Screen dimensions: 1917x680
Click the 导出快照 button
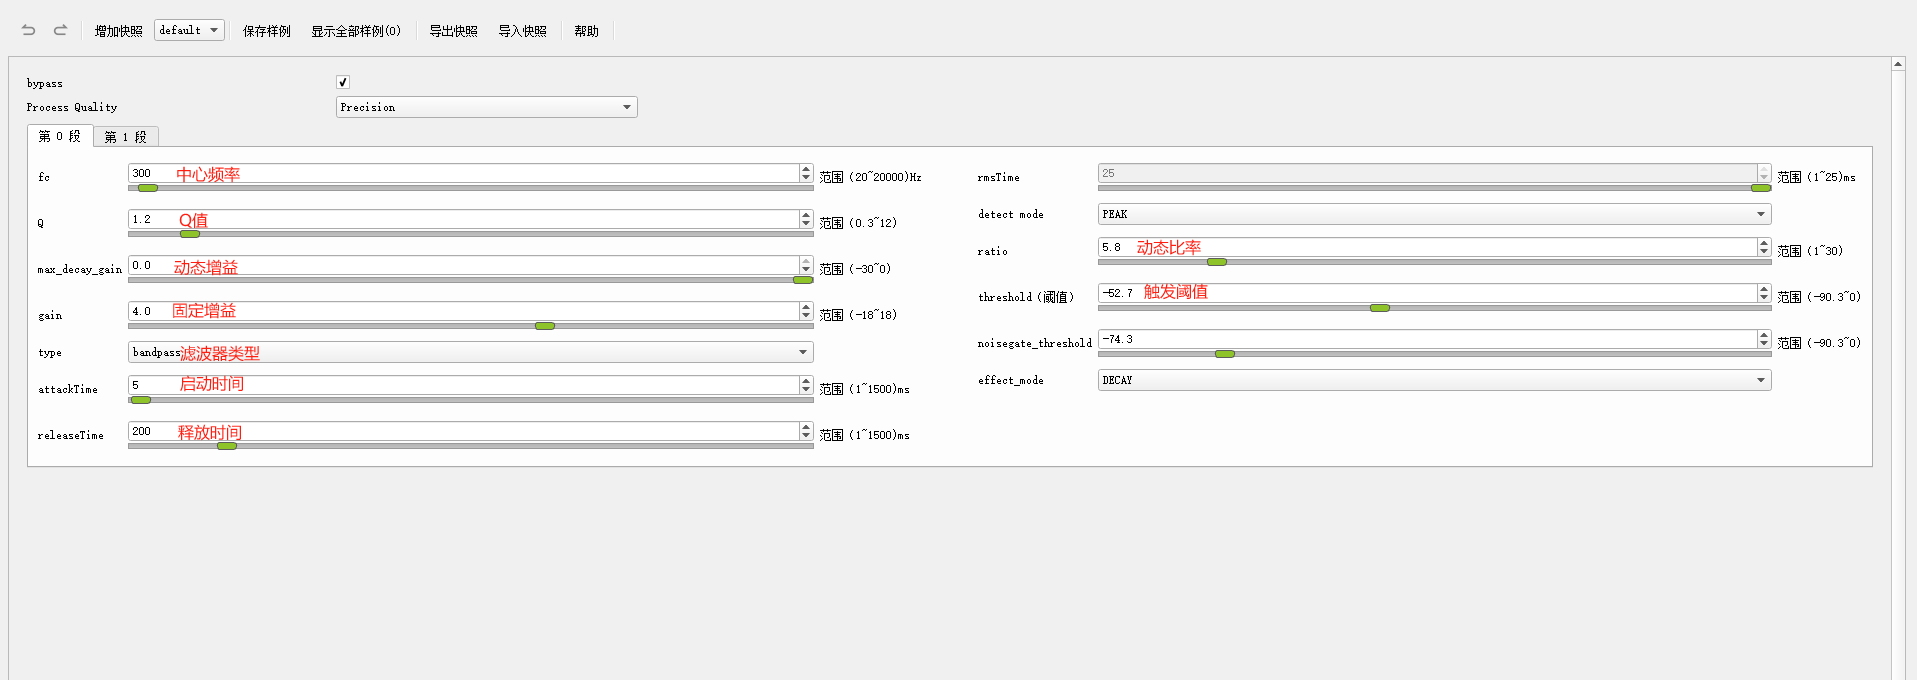454,31
